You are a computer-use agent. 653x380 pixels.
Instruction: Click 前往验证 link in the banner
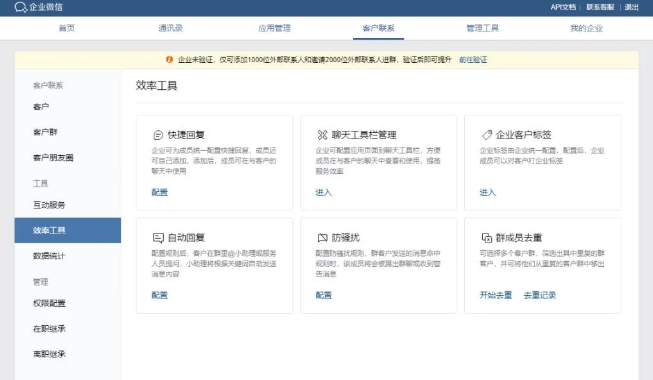(473, 60)
